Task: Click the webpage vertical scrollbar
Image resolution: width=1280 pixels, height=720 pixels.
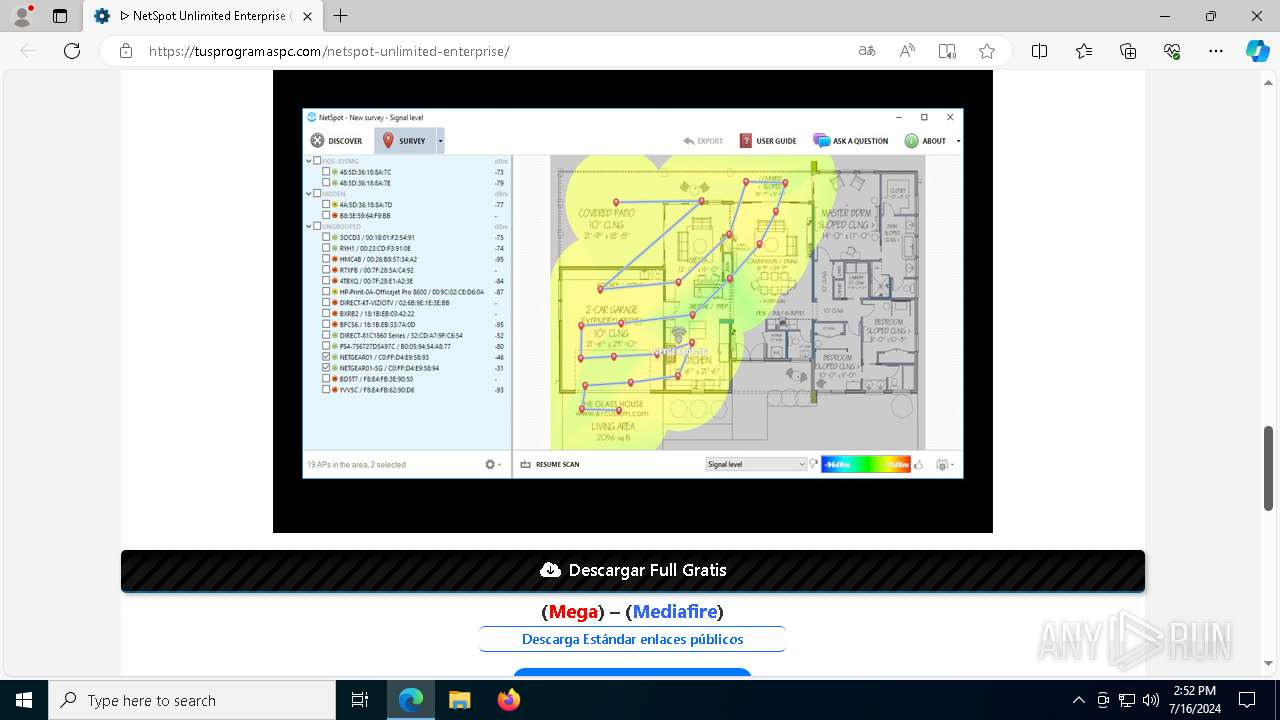Action: point(1269,466)
